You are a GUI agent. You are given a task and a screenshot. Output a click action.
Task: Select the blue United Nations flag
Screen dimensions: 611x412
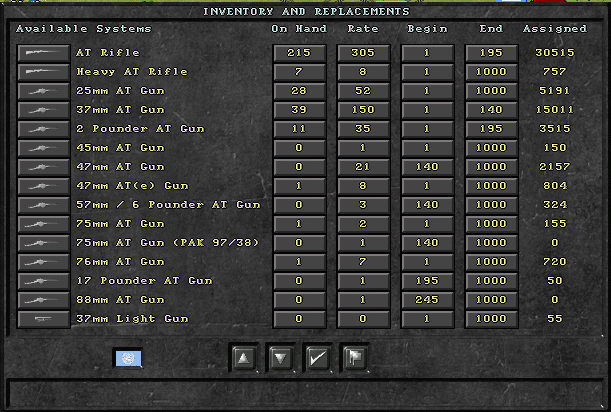pyautogui.click(x=129, y=358)
